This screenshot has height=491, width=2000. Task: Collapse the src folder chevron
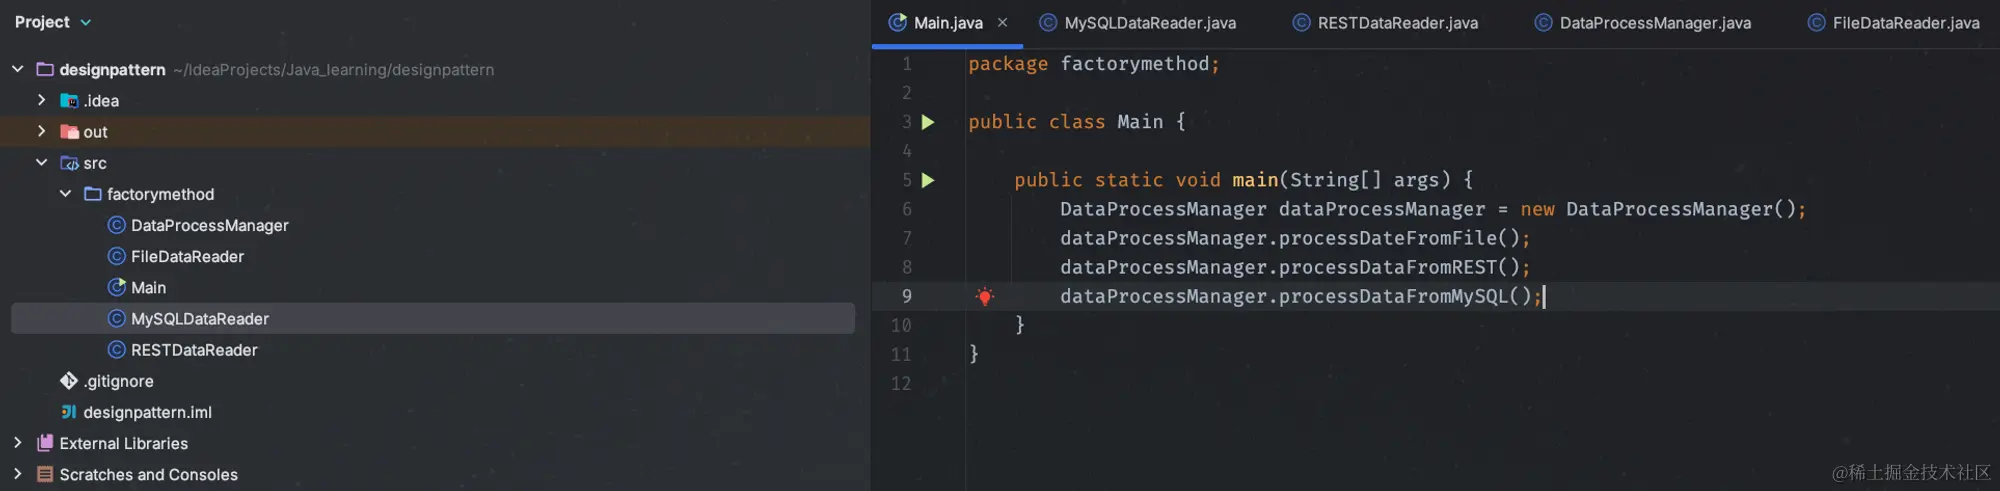click(41, 162)
